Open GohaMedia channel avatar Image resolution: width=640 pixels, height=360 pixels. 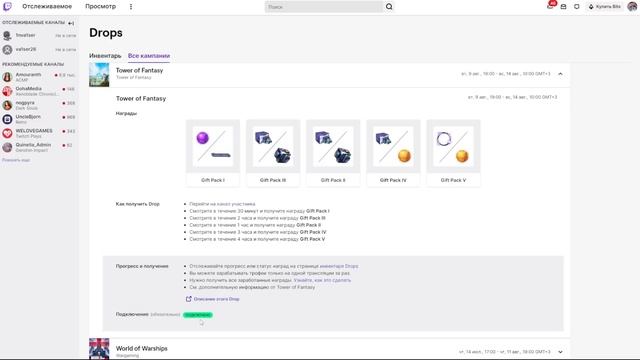pos(7,91)
